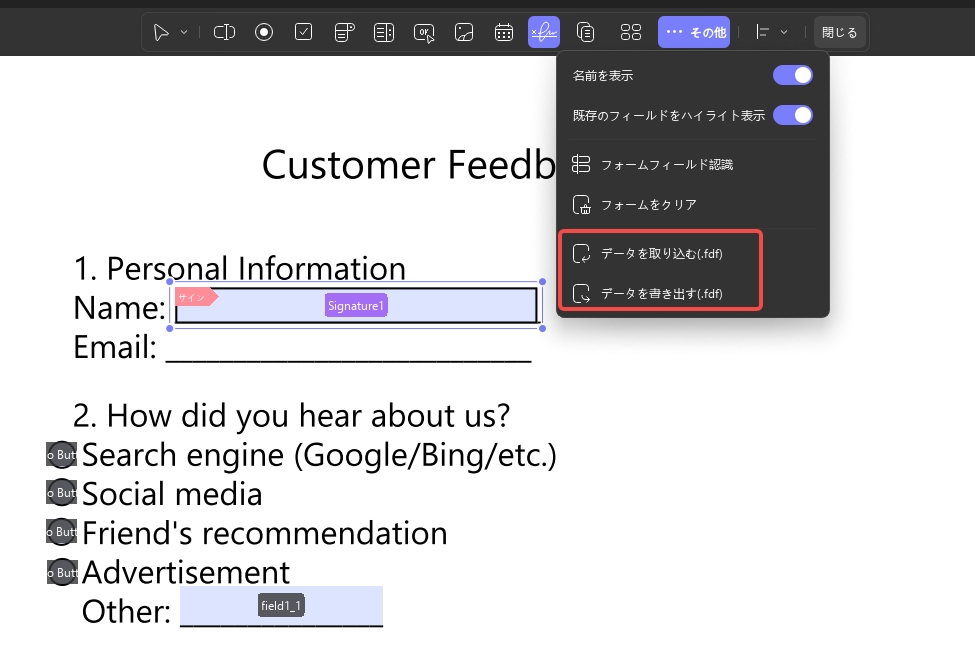The image size is (975, 661).
Task: Select the signature field tool
Action: [543, 32]
